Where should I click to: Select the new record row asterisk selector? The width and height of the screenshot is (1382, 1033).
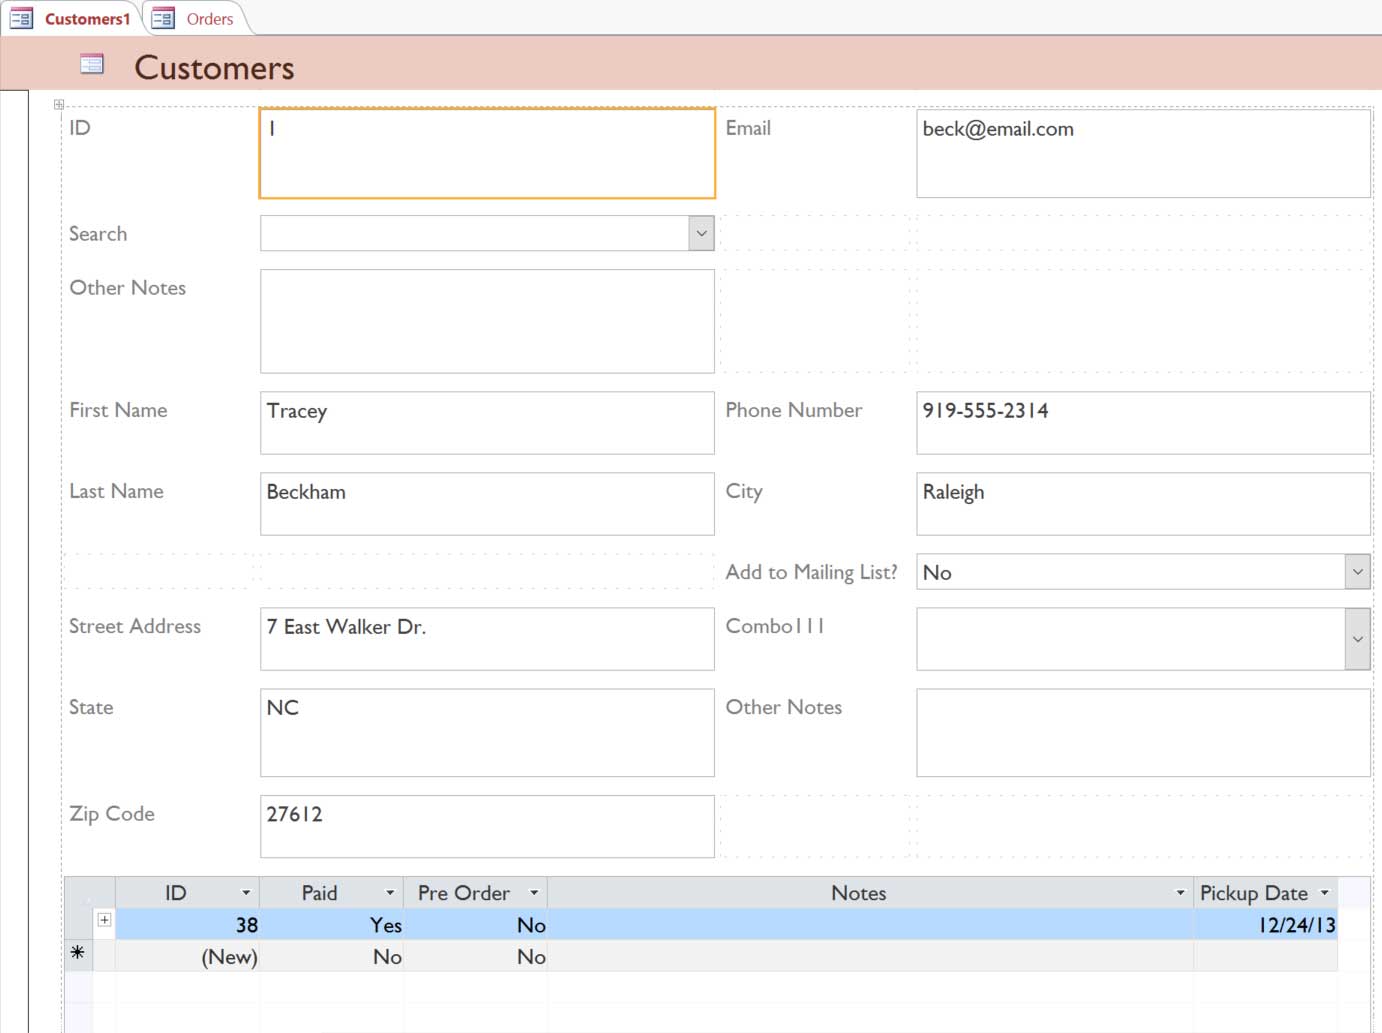(78, 955)
